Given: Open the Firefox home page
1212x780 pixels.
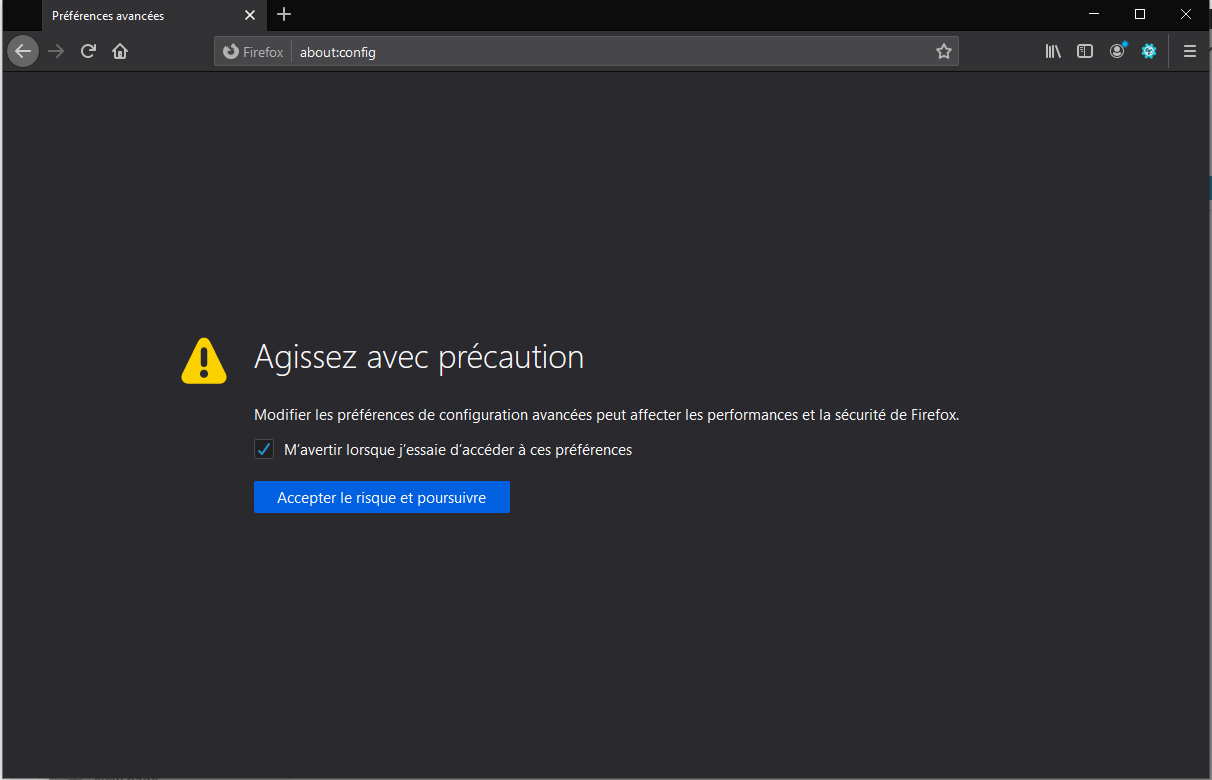Looking at the screenshot, I should (x=120, y=52).
